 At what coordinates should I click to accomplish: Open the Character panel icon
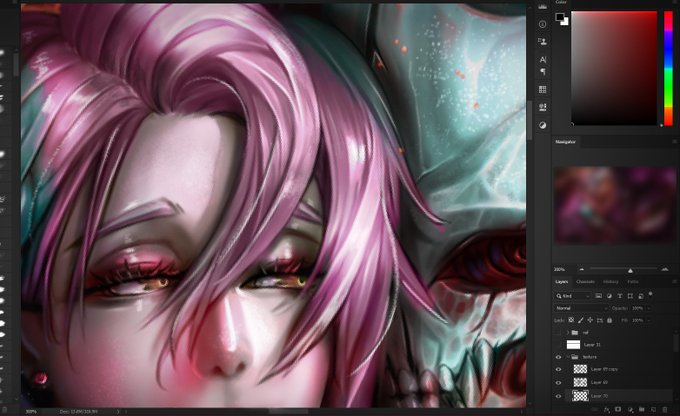click(x=543, y=59)
